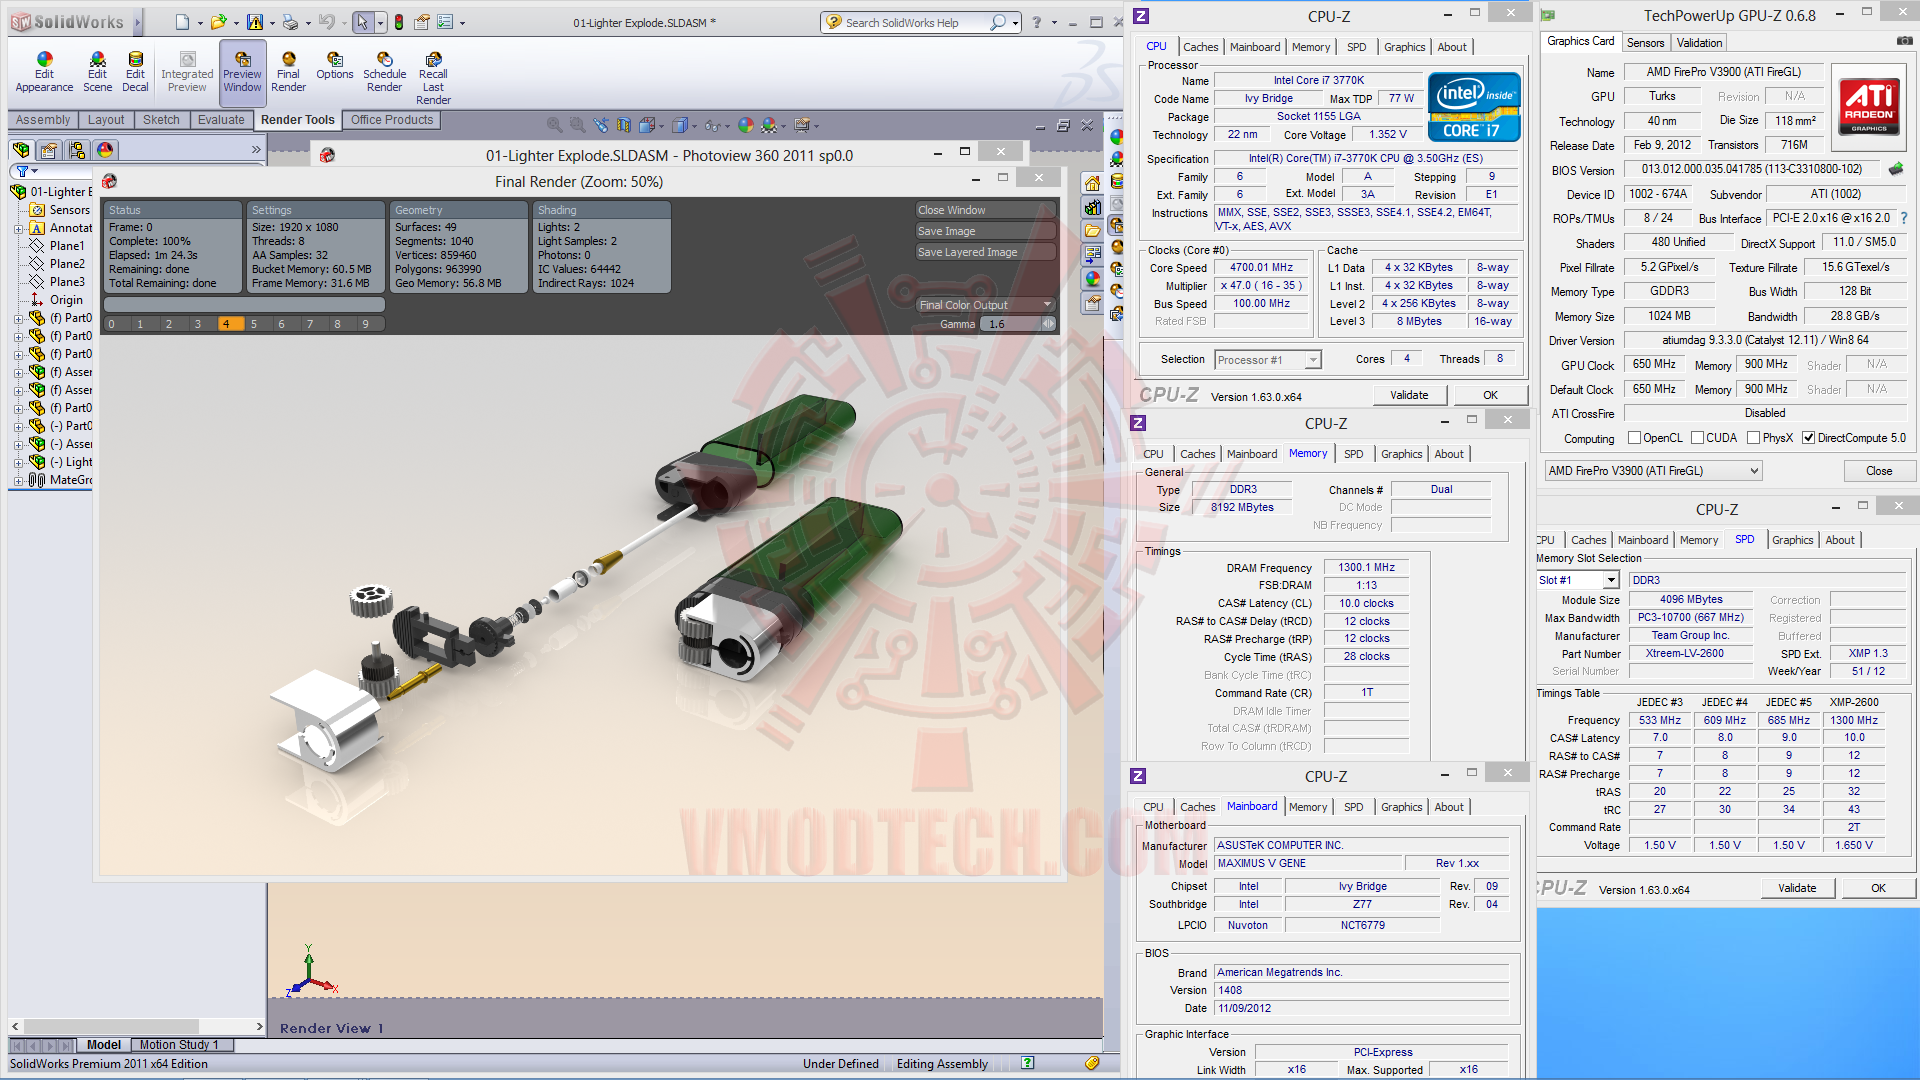Toggle the DirectCompute 5.0 checkbox

(1808, 438)
